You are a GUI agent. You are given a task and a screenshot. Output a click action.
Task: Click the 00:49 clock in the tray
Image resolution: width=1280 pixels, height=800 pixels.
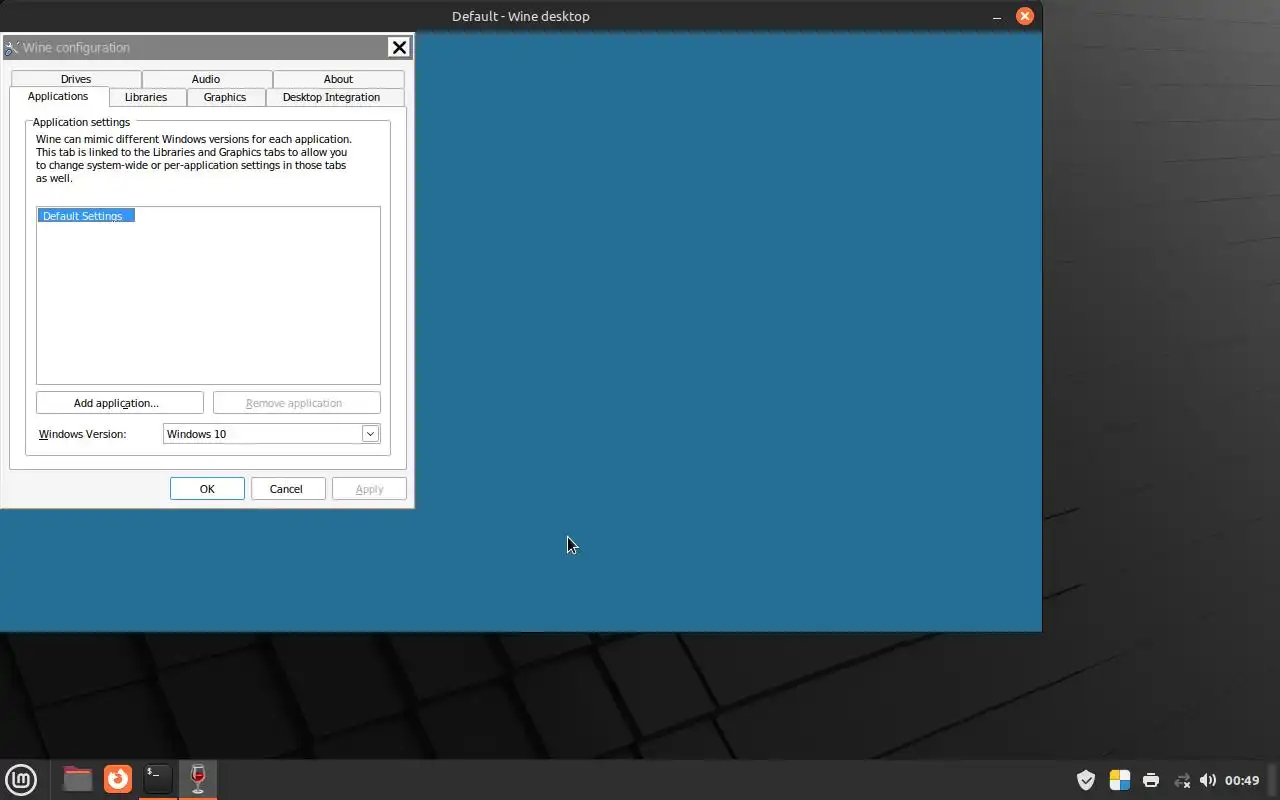[1242, 780]
